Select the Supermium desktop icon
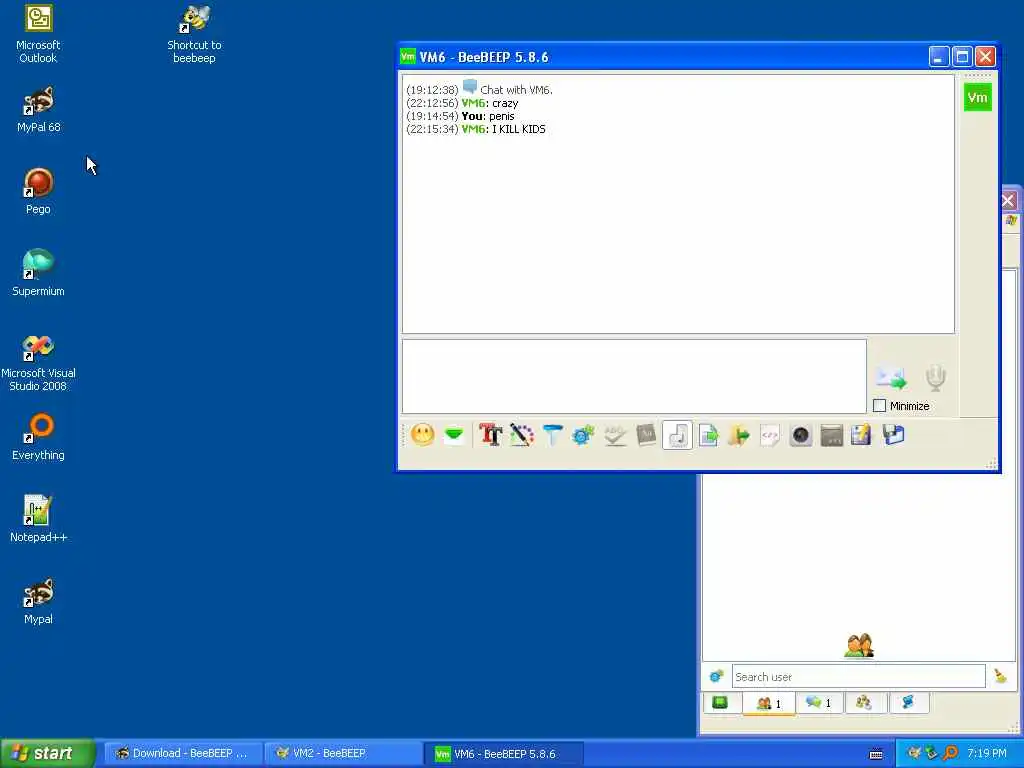 [38, 273]
